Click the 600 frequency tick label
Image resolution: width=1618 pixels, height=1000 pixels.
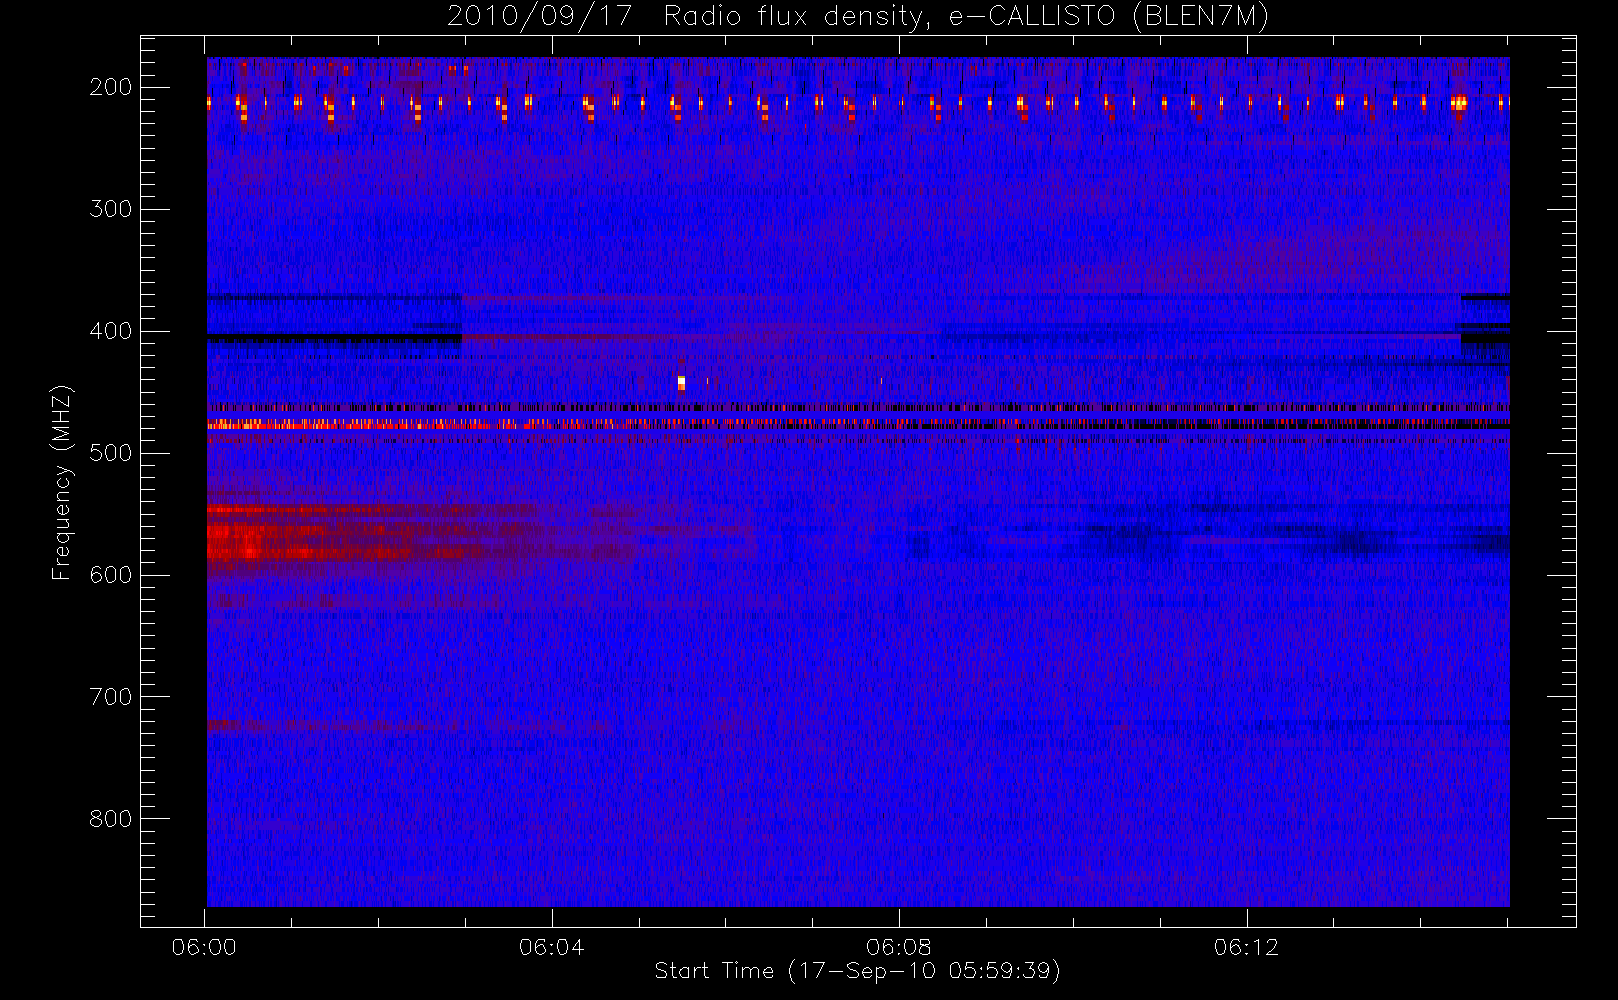click(111, 575)
